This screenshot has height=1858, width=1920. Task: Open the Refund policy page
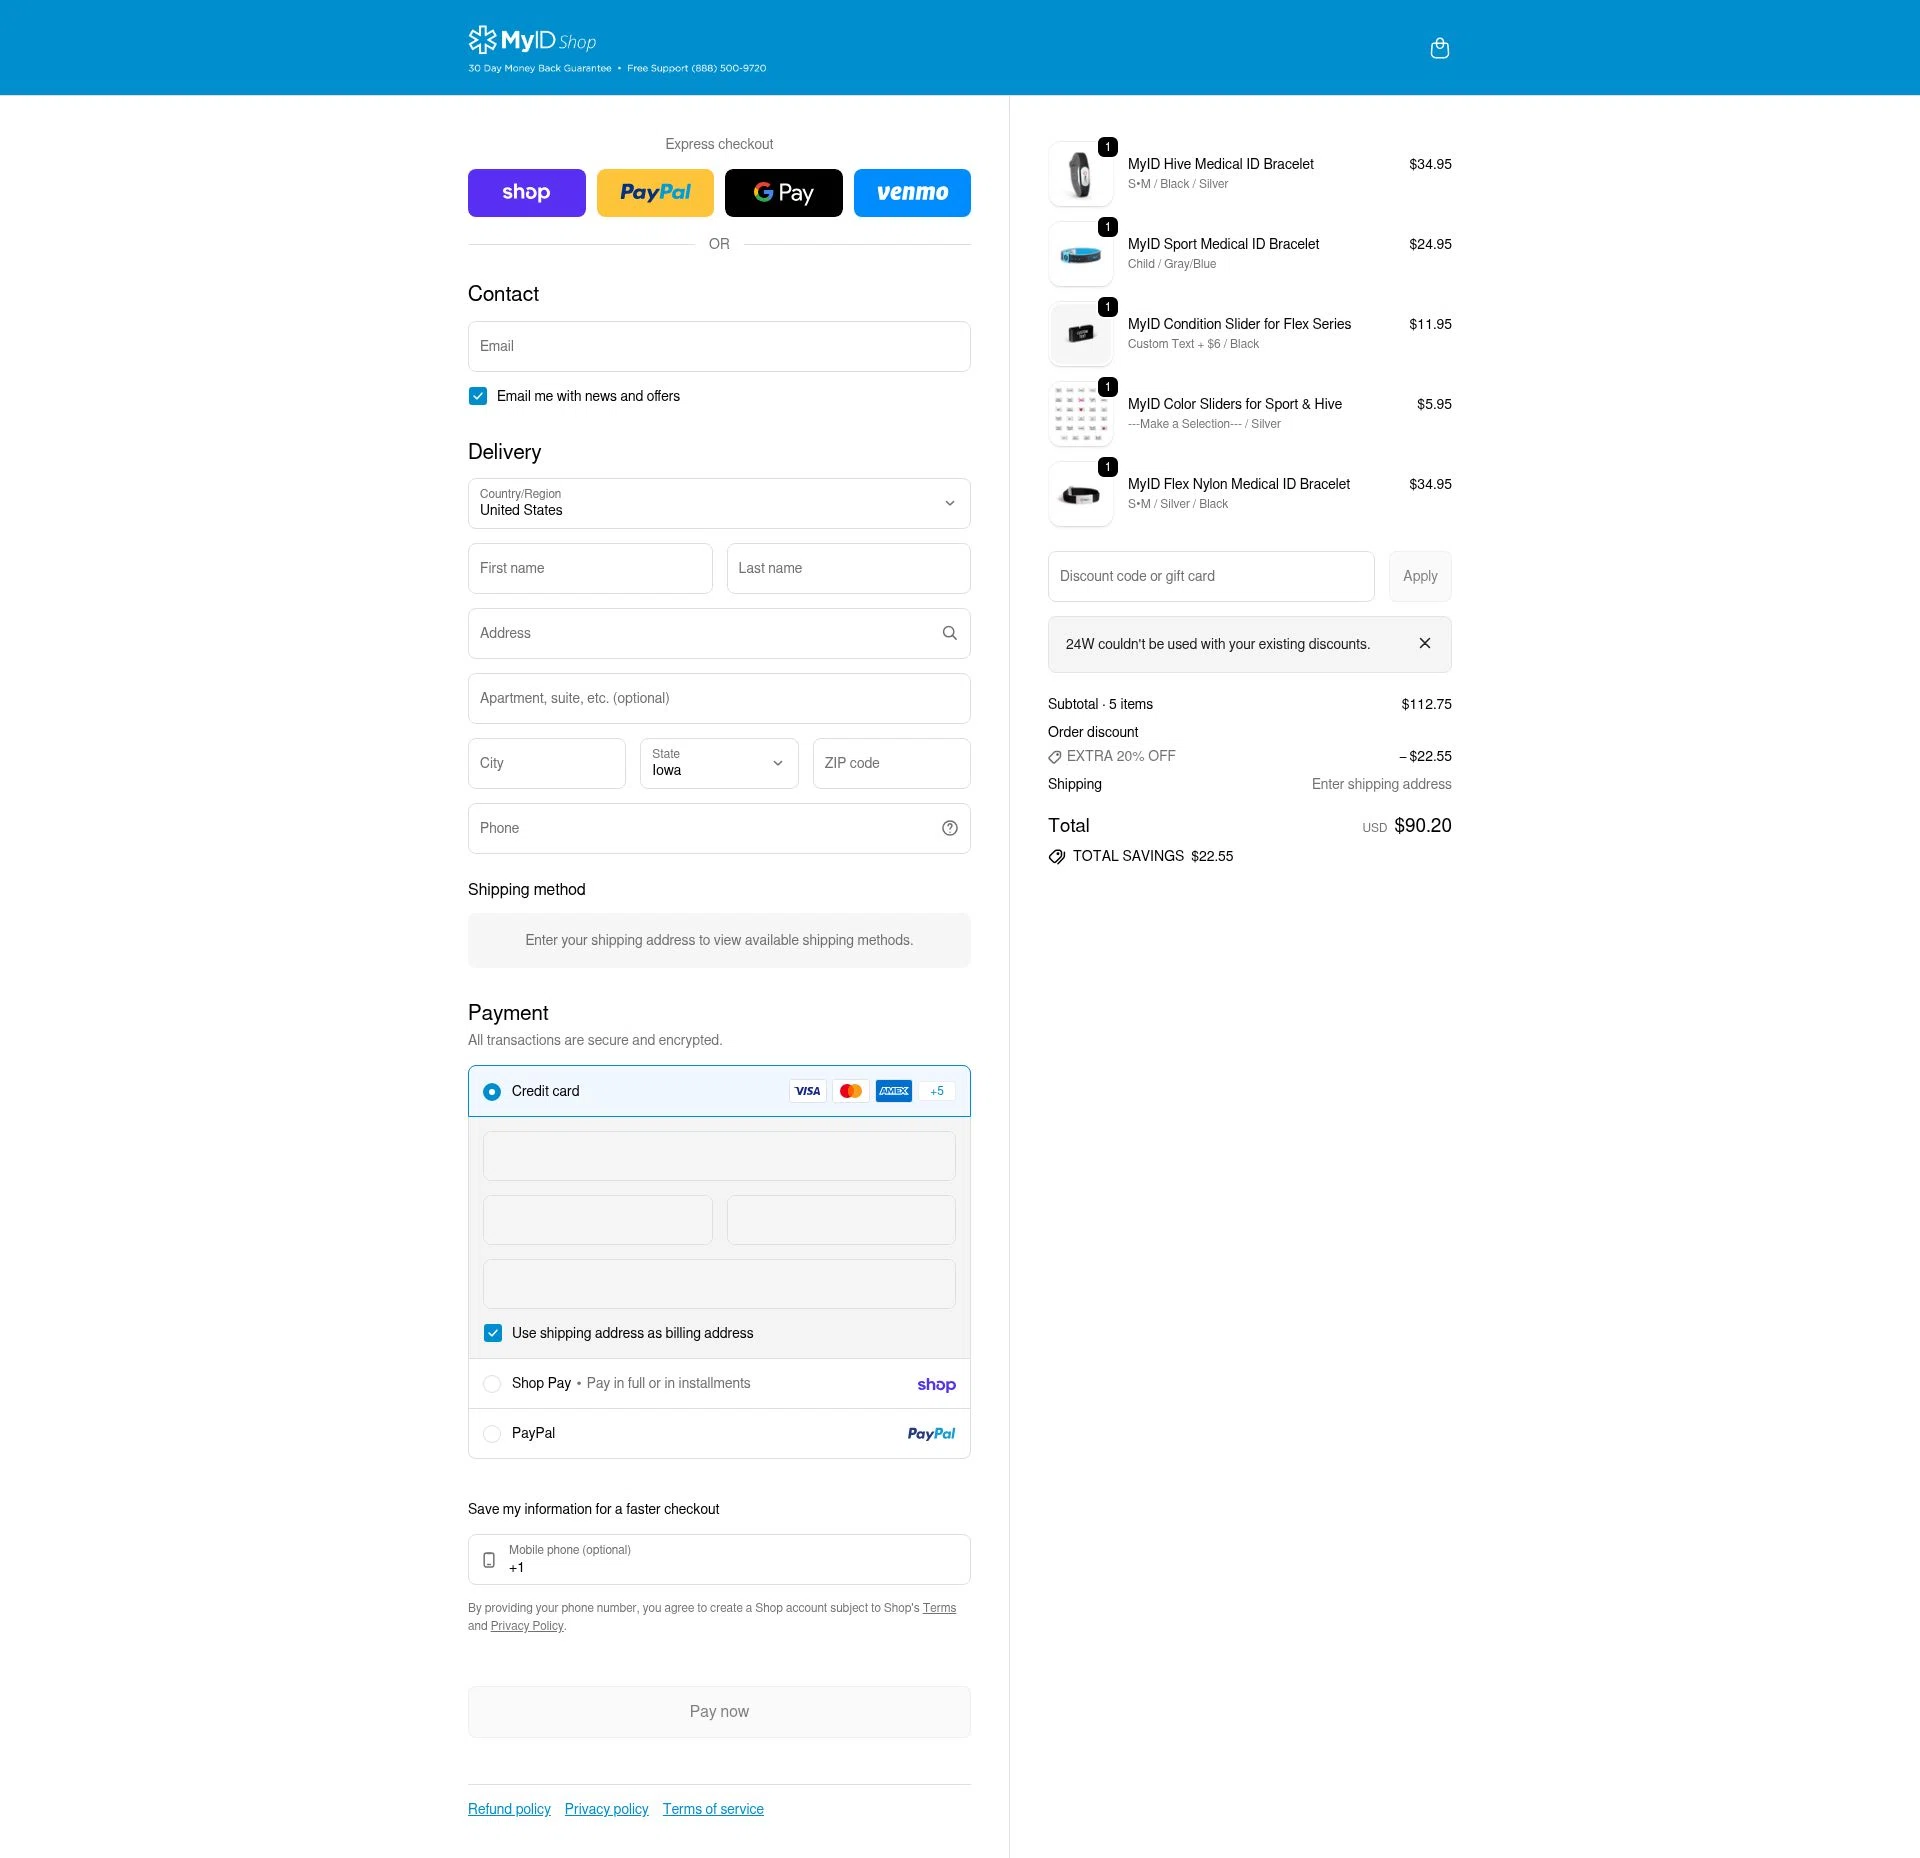pos(509,1808)
